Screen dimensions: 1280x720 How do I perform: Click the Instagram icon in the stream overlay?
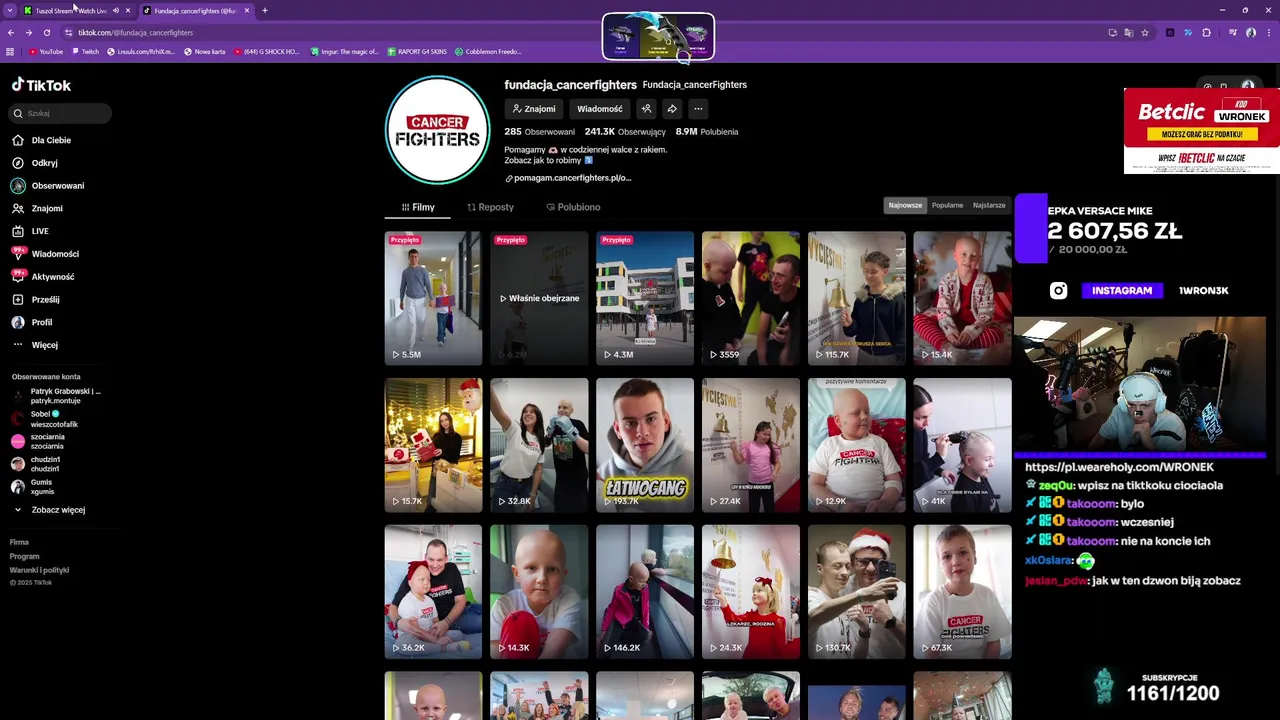[1058, 290]
